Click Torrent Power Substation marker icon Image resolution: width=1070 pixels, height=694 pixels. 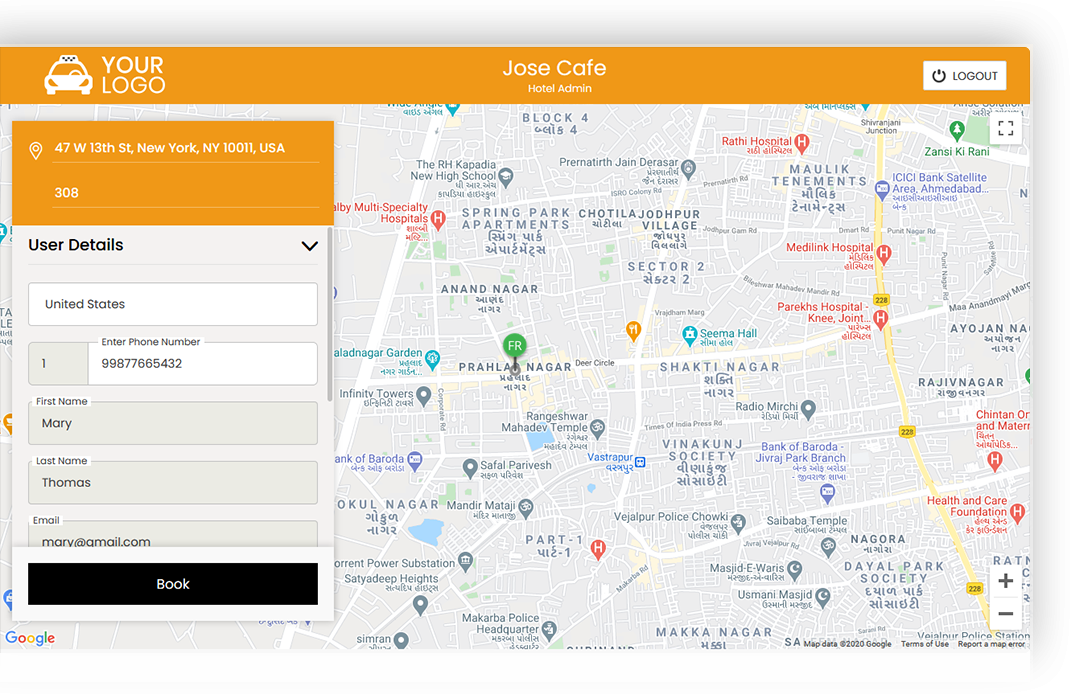click(465, 561)
